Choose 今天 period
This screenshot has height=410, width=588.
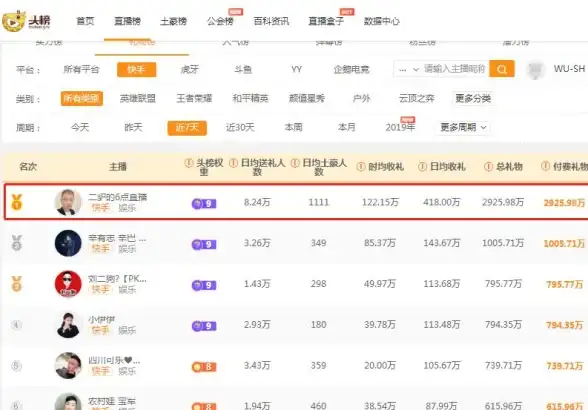click(x=80, y=128)
